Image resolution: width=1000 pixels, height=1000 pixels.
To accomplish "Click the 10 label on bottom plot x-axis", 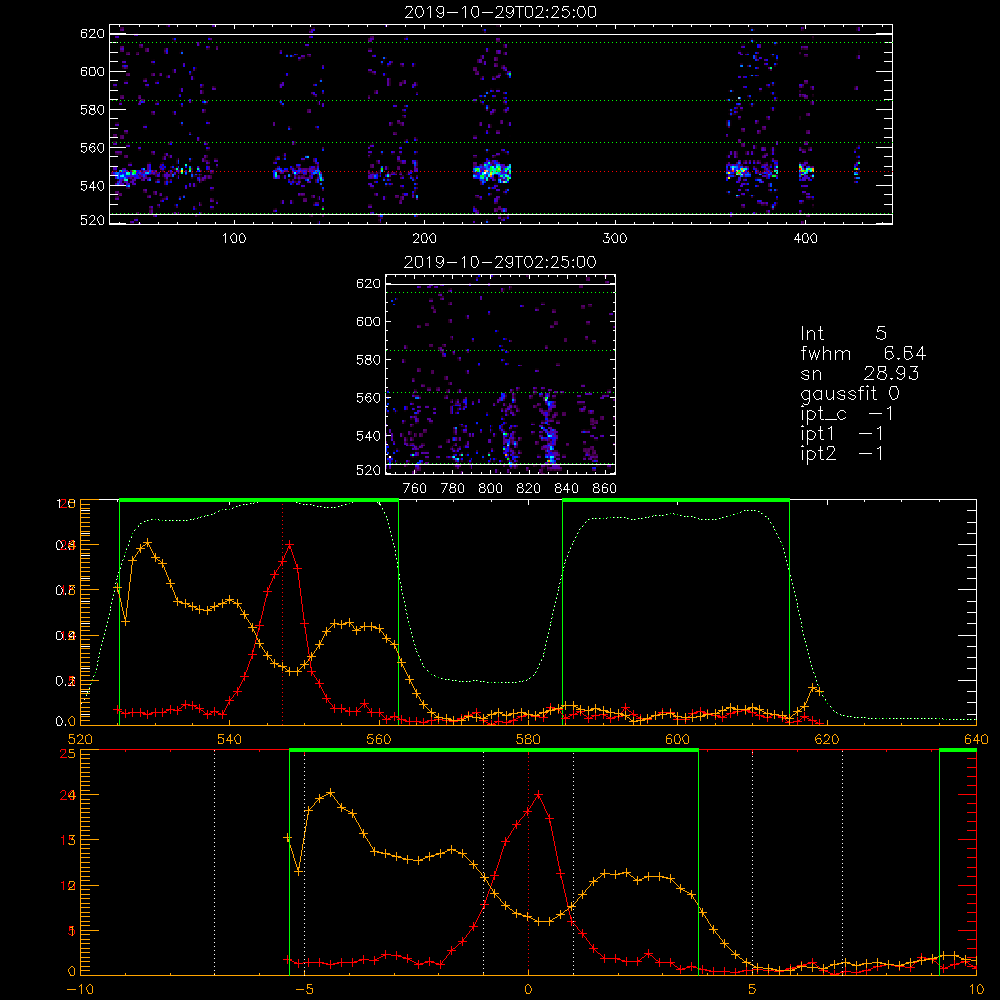I will click(x=976, y=989).
